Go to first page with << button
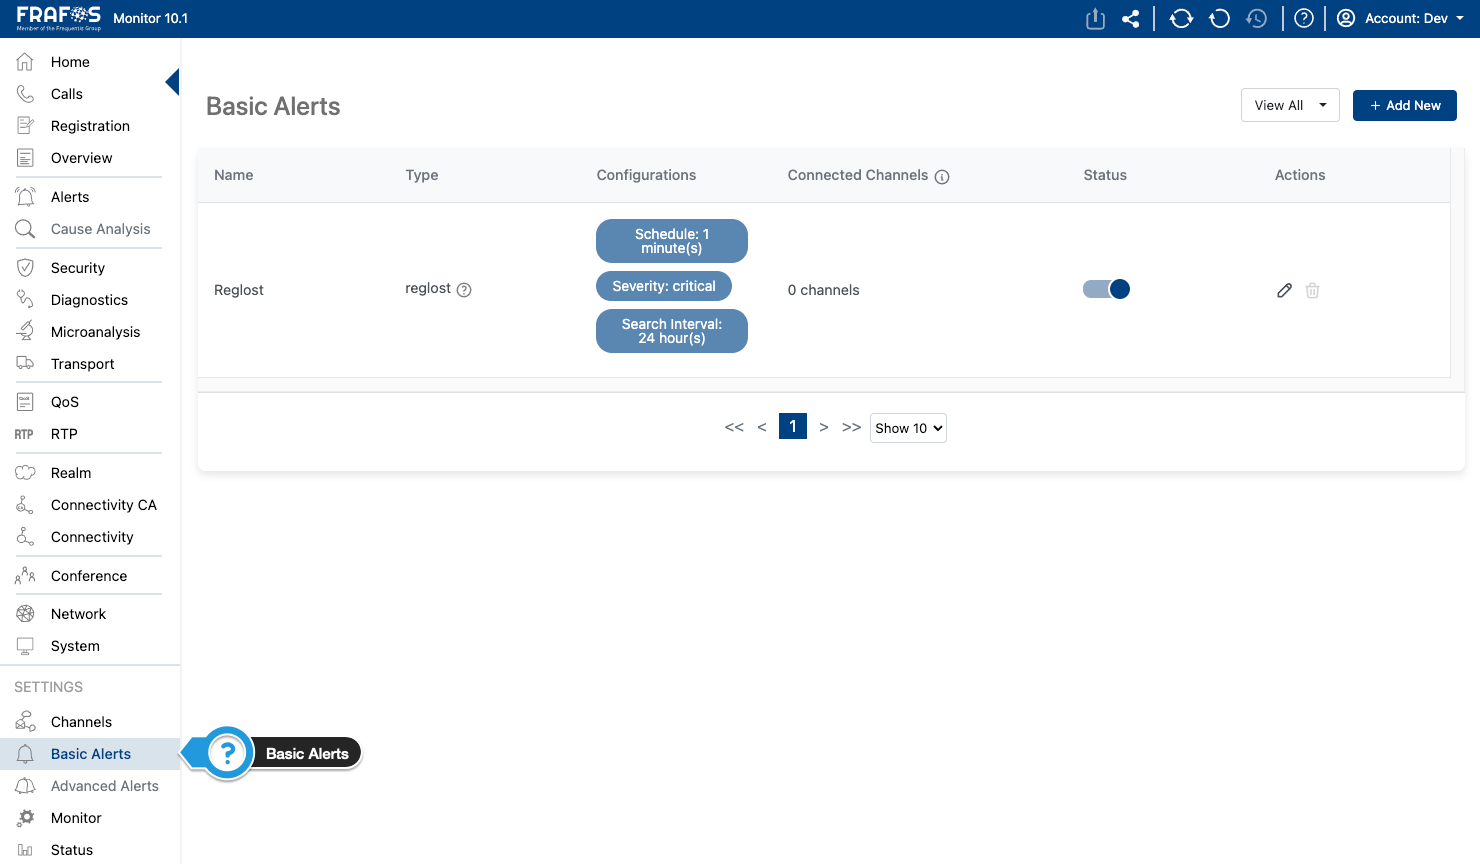This screenshot has height=864, width=1480. click(734, 427)
